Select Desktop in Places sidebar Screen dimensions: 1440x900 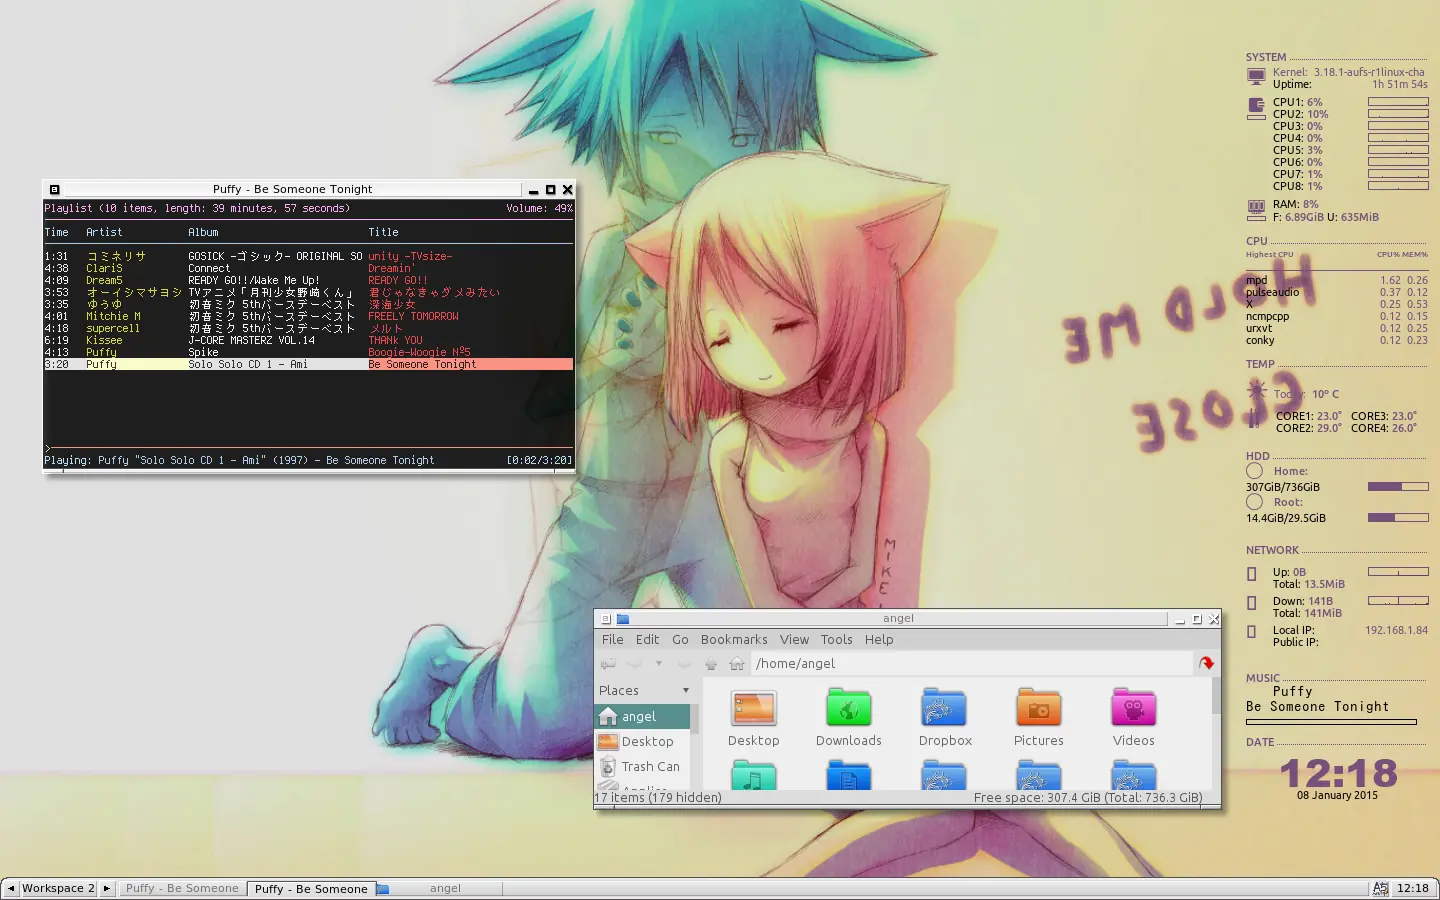(642, 742)
